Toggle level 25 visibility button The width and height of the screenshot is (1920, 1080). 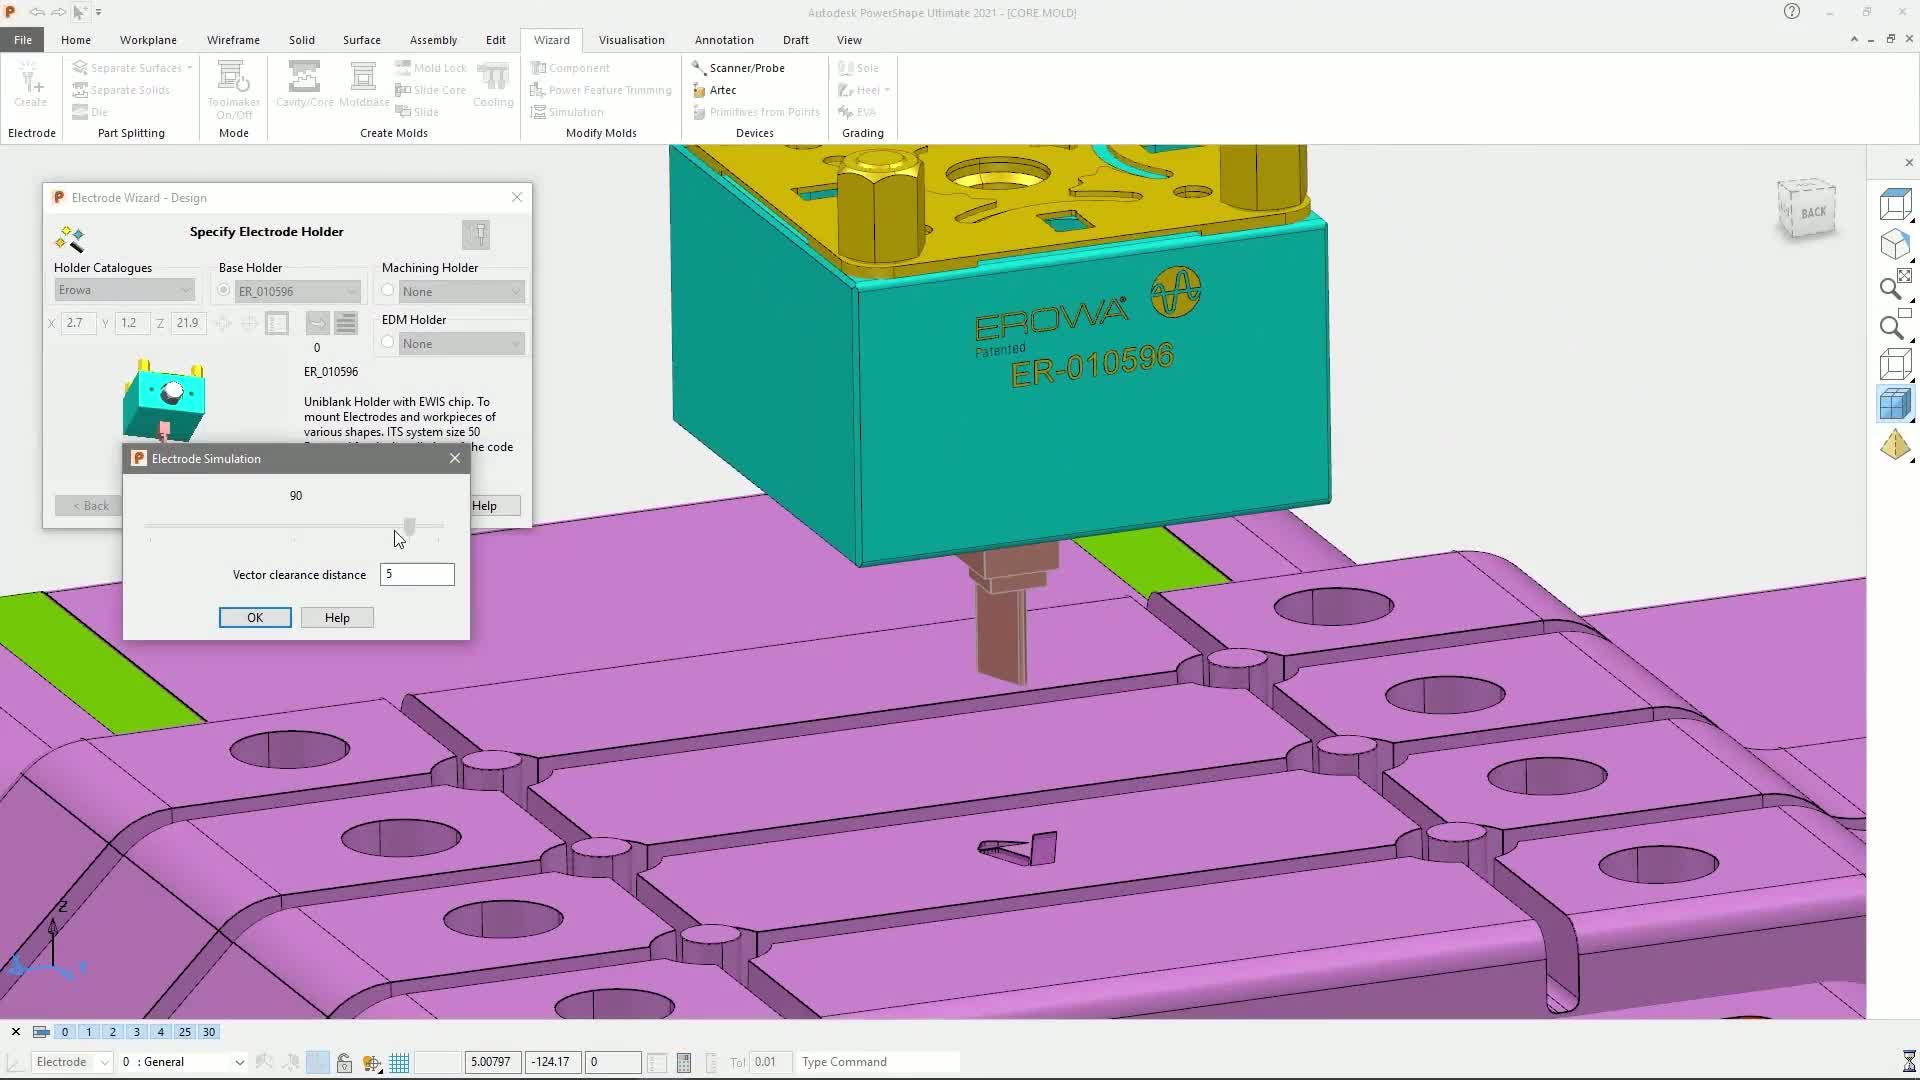(x=185, y=1032)
